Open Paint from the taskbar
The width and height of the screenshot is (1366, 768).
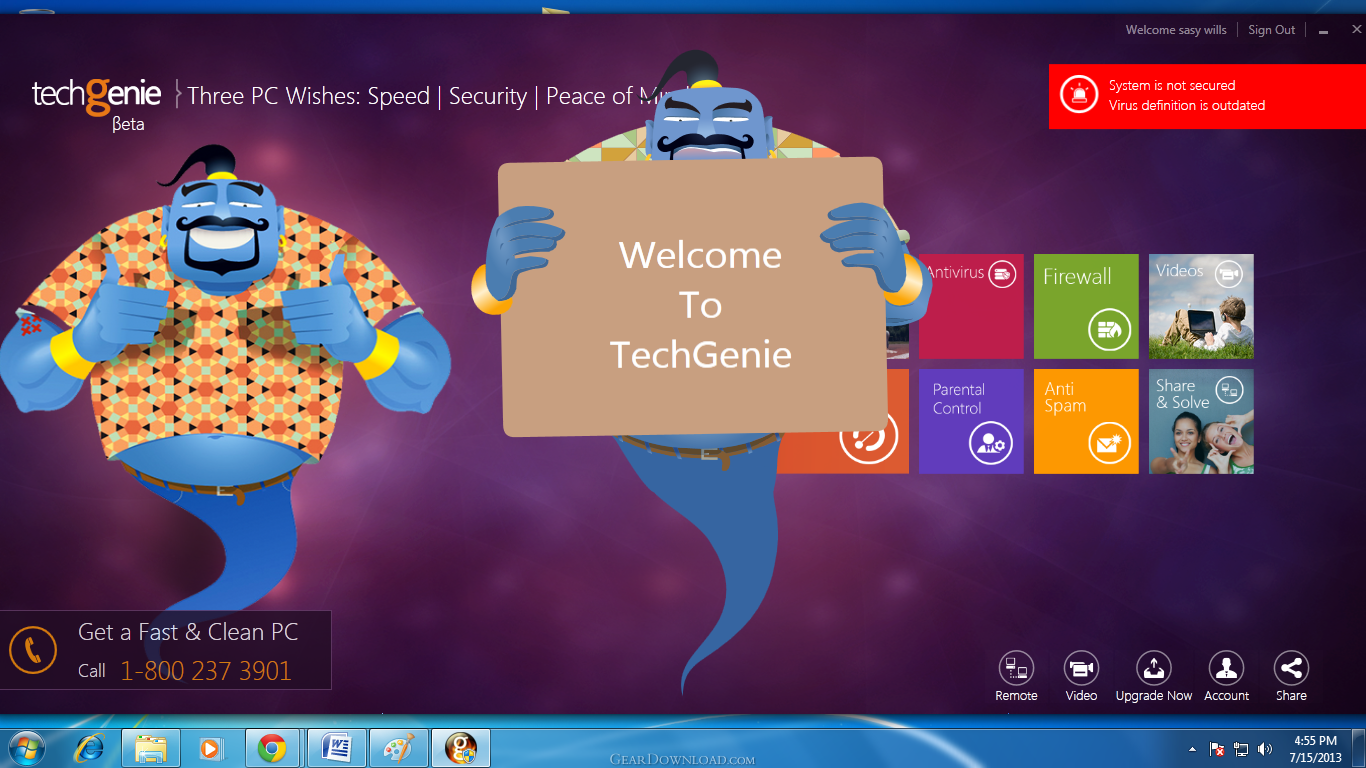tap(399, 748)
